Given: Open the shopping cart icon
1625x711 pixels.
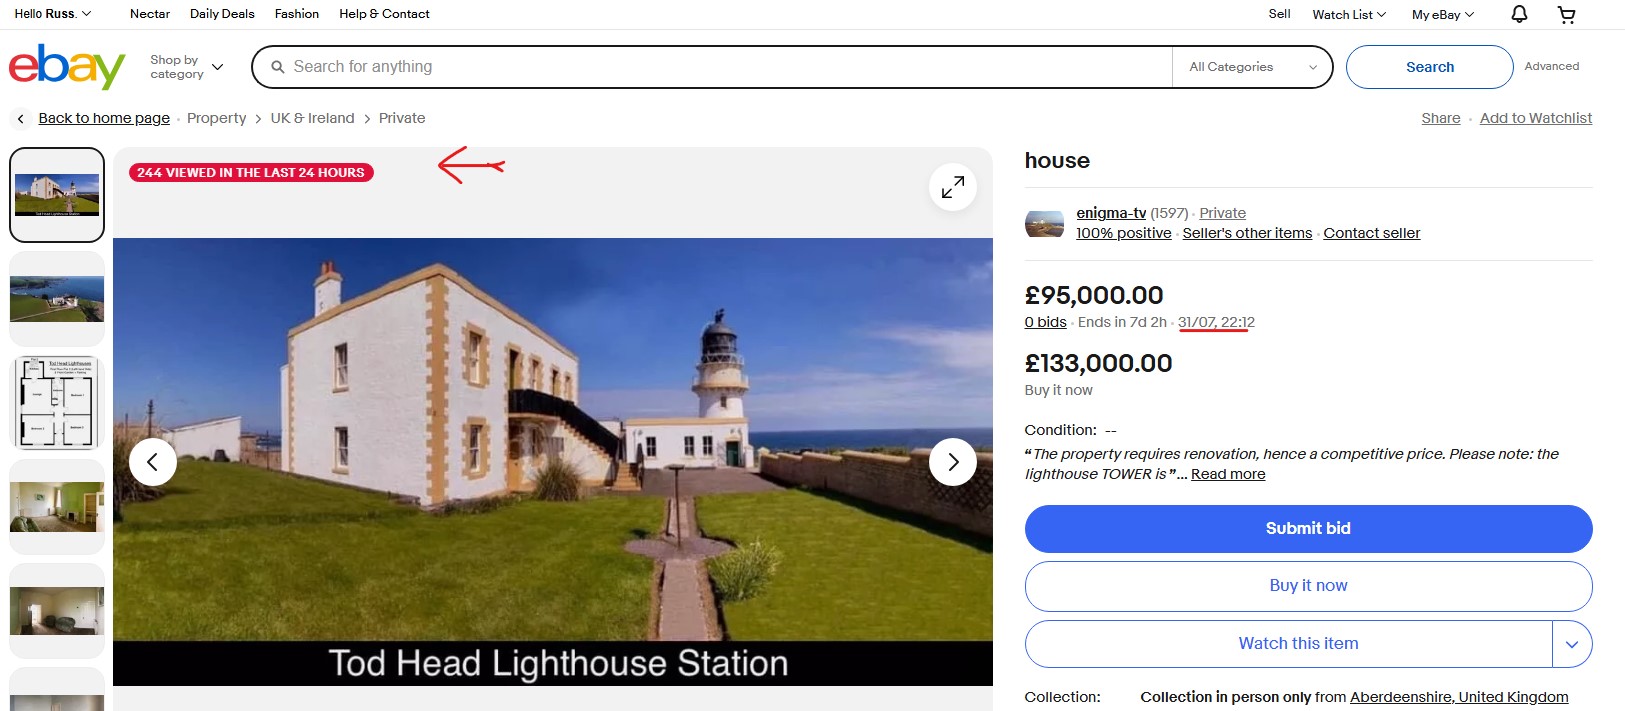Looking at the screenshot, I should [x=1567, y=14].
